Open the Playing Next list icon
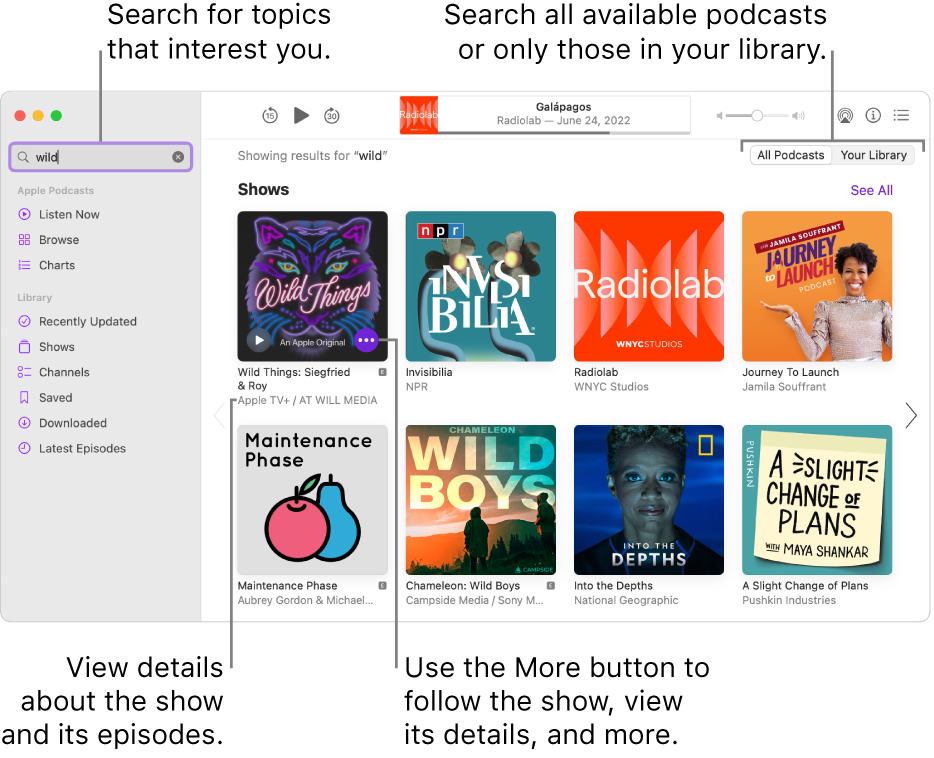Screen dimensions: 934x758 [901, 116]
